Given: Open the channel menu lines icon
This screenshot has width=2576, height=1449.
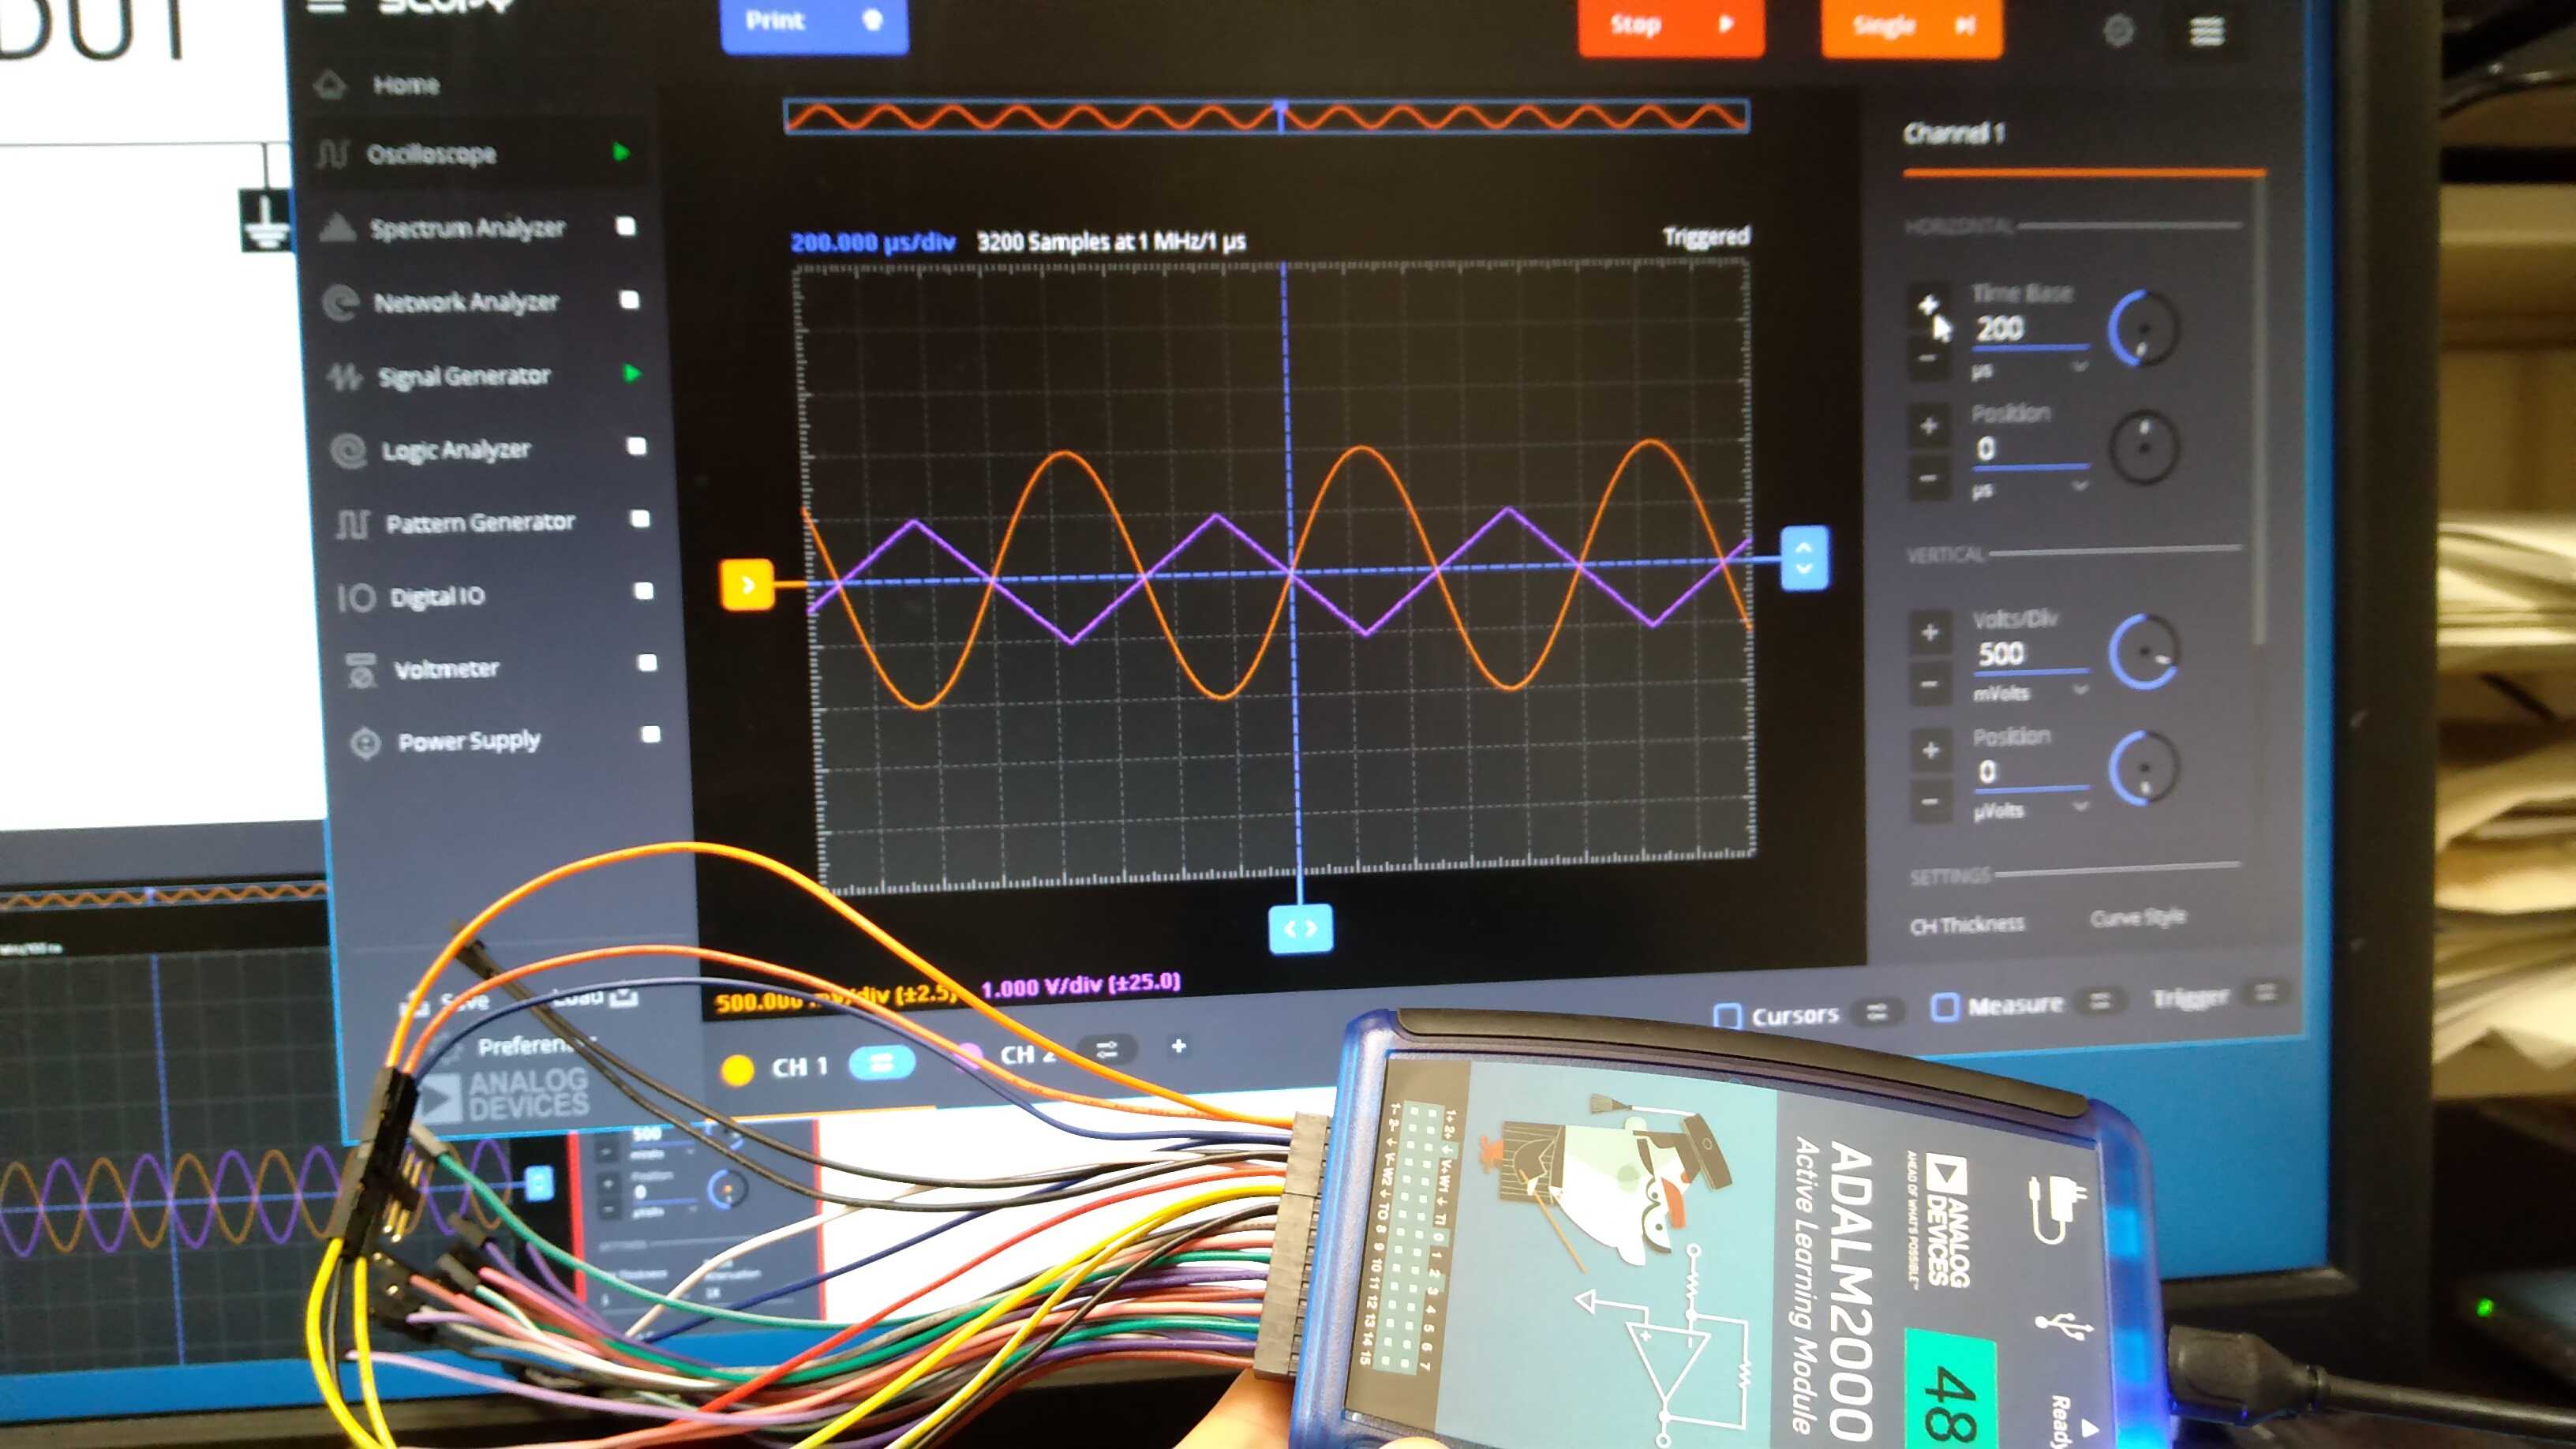Looking at the screenshot, I should click(2207, 32).
